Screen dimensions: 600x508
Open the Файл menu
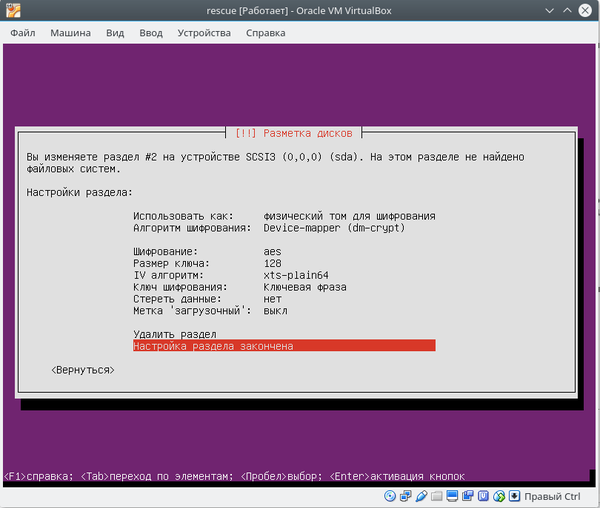pos(23,33)
